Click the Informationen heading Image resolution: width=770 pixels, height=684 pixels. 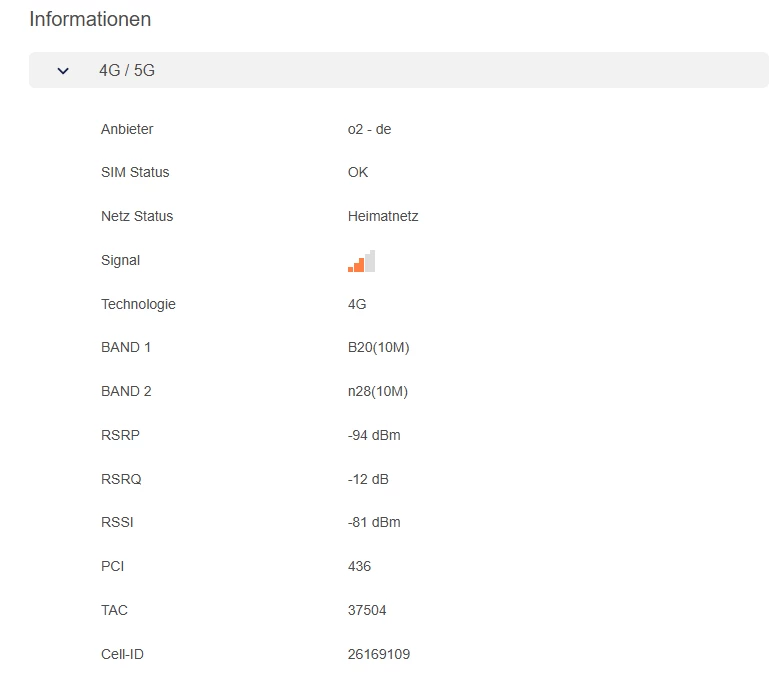coord(90,19)
